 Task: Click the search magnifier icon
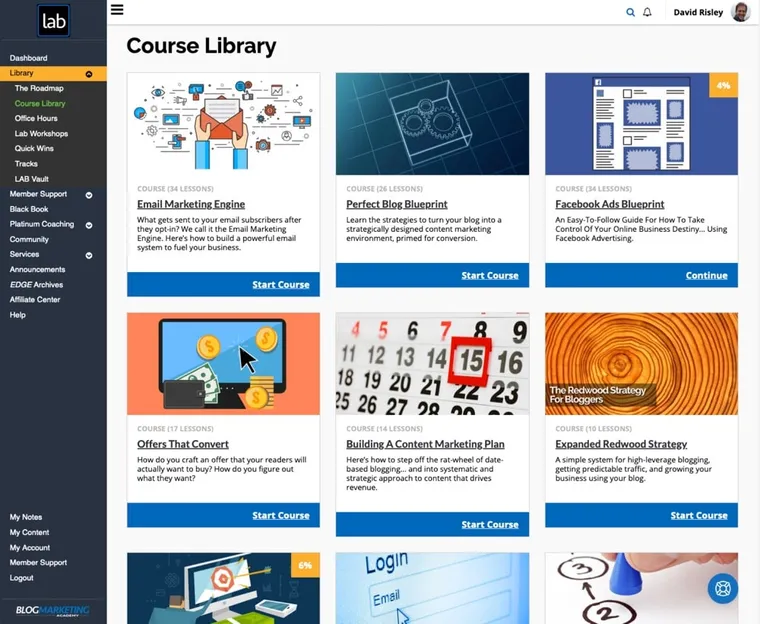630,13
